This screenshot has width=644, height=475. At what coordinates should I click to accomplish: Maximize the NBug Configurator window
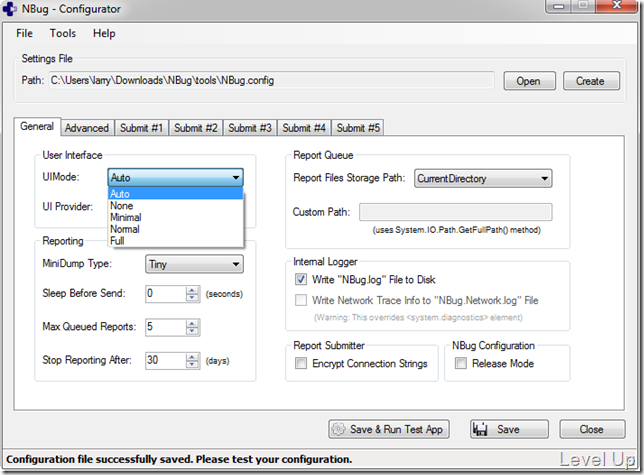pyautogui.click(x=582, y=6)
